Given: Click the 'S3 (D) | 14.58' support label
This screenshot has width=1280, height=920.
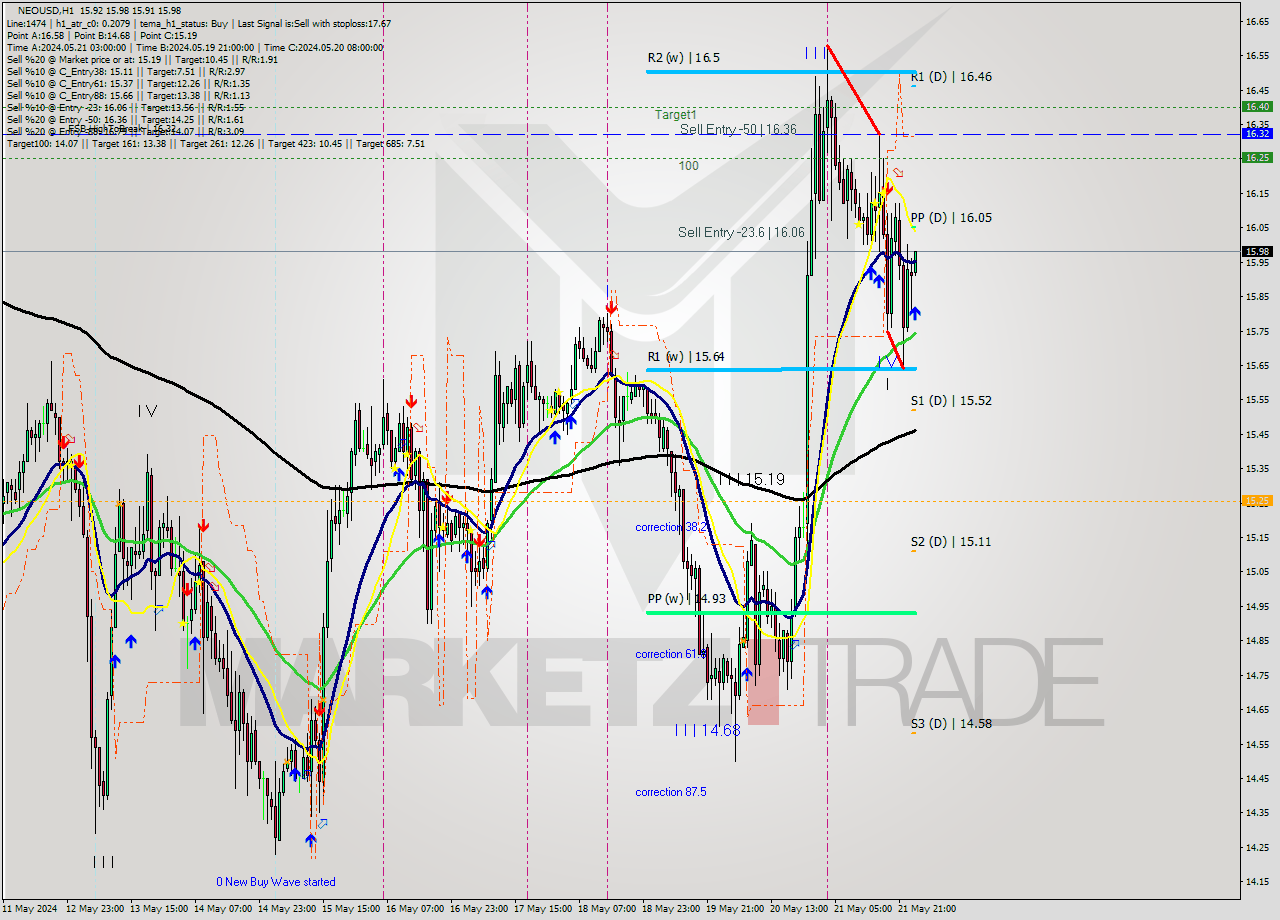Looking at the screenshot, I should click(x=951, y=723).
